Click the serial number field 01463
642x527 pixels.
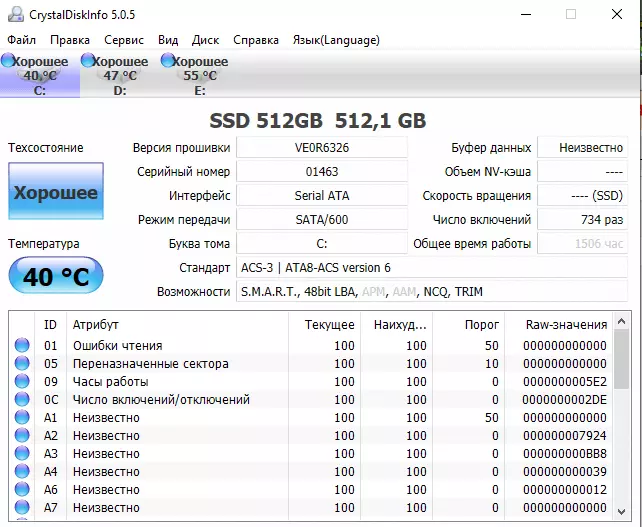(x=322, y=172)
